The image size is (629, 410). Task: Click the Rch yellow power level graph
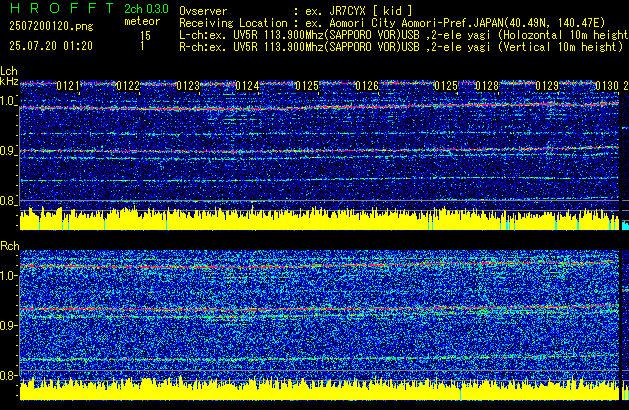click(319, 388)
